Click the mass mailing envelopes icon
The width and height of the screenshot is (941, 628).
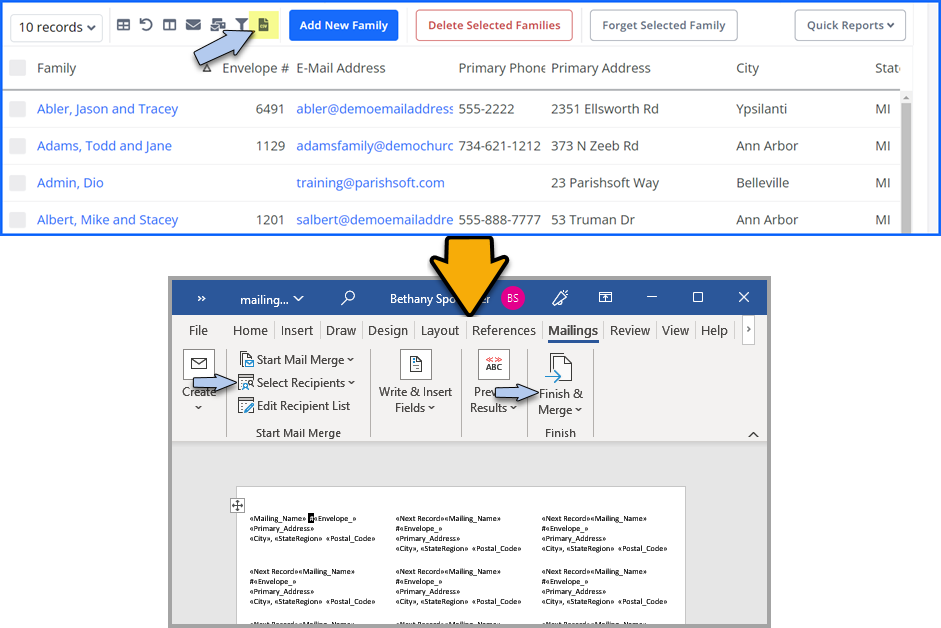click(x=218, y=25)
